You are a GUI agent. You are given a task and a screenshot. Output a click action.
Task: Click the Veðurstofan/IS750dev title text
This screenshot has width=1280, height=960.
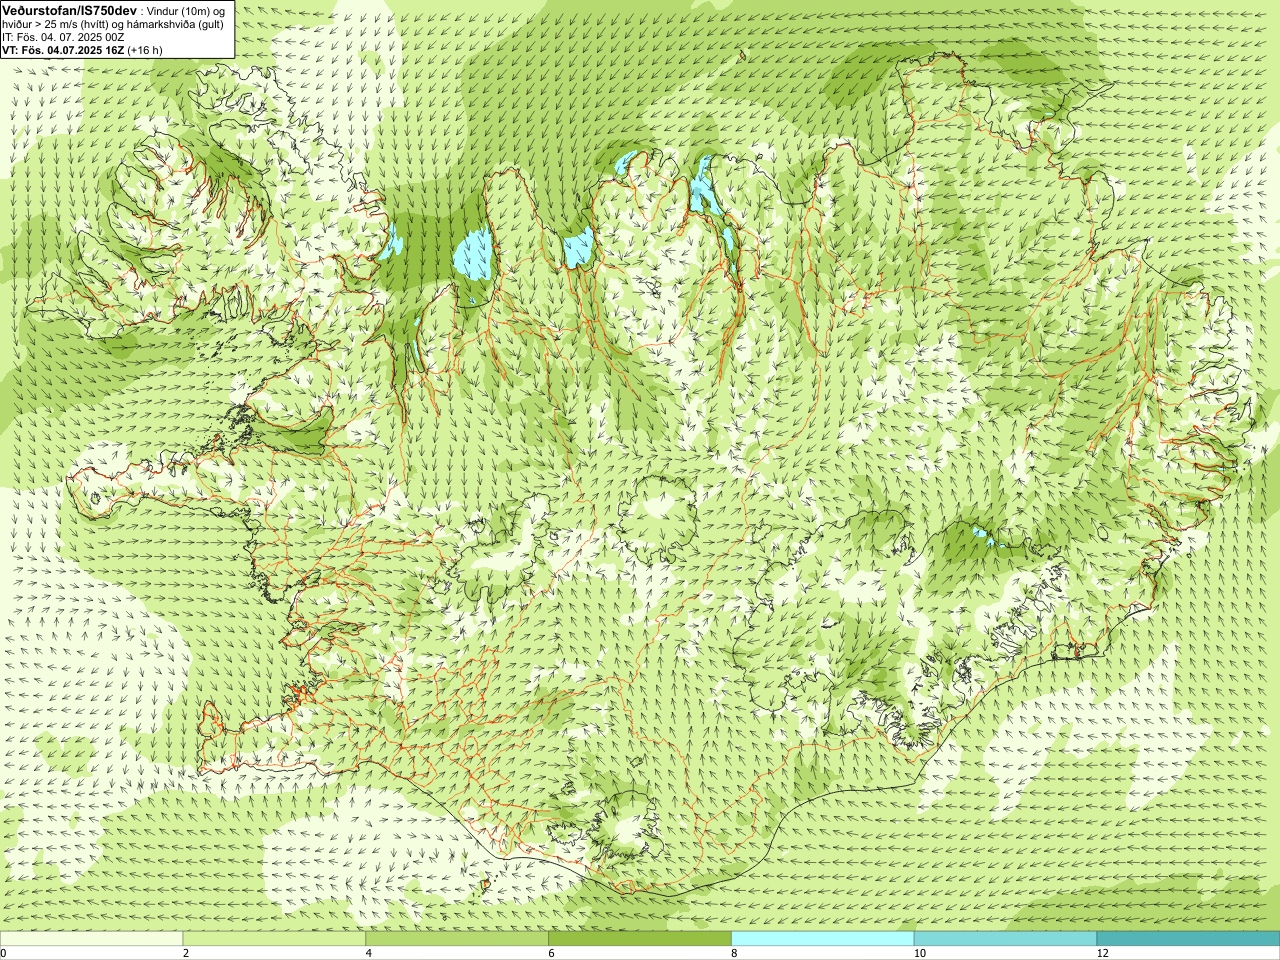[x=70, y=10]
